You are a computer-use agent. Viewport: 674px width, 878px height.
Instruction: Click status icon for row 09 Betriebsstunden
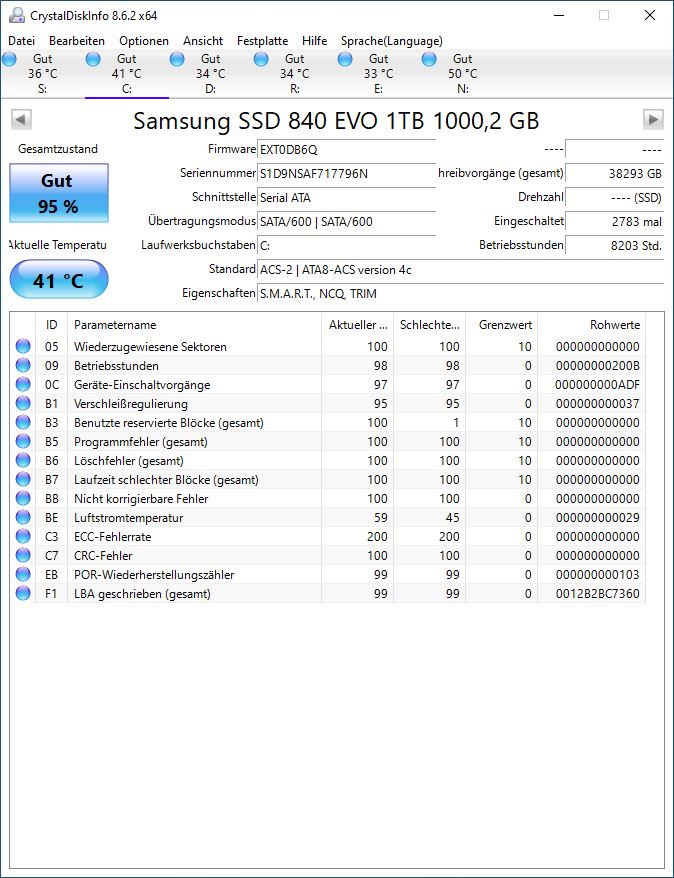point(23,365)
